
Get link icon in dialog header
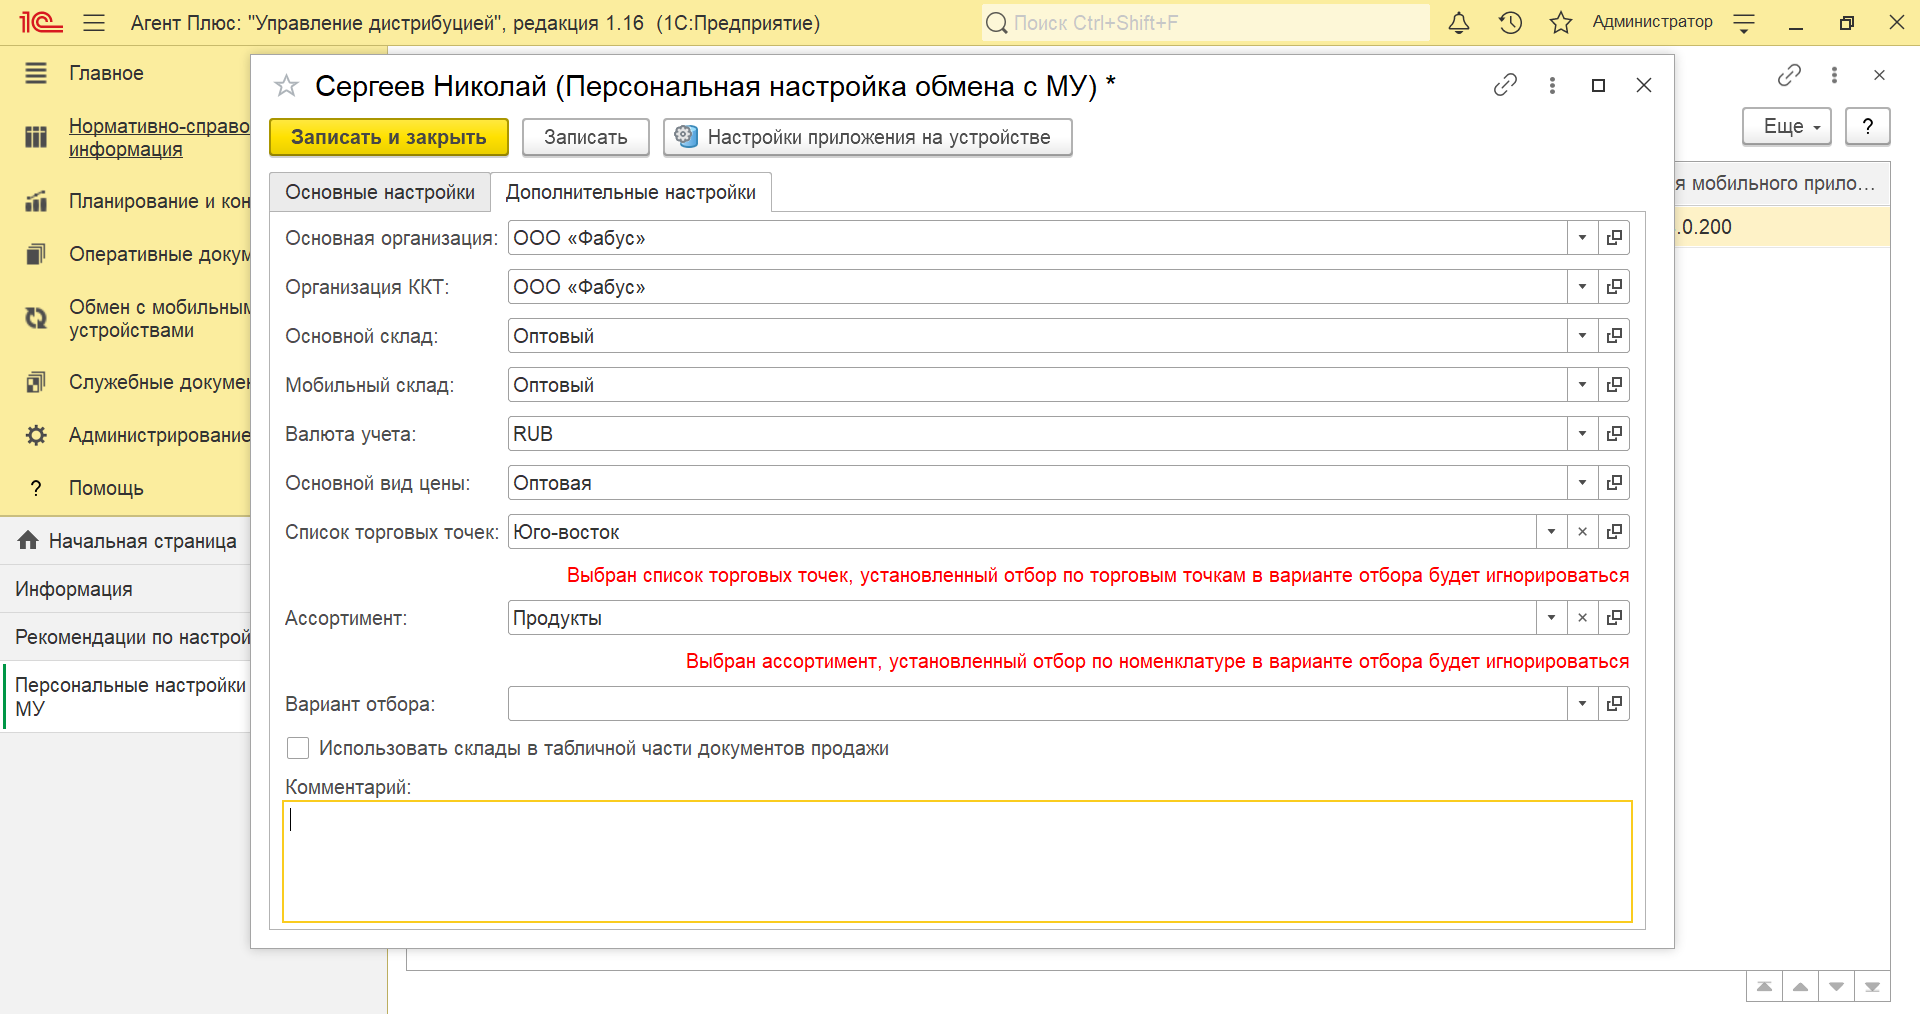coord(1505,85)
